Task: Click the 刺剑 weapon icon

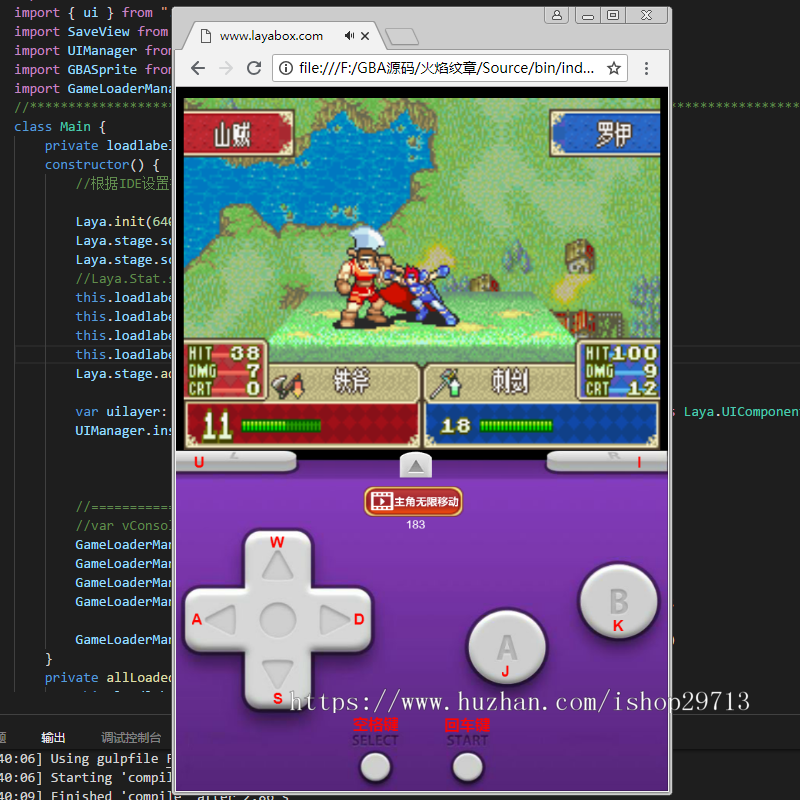Action: coord(446,384)
